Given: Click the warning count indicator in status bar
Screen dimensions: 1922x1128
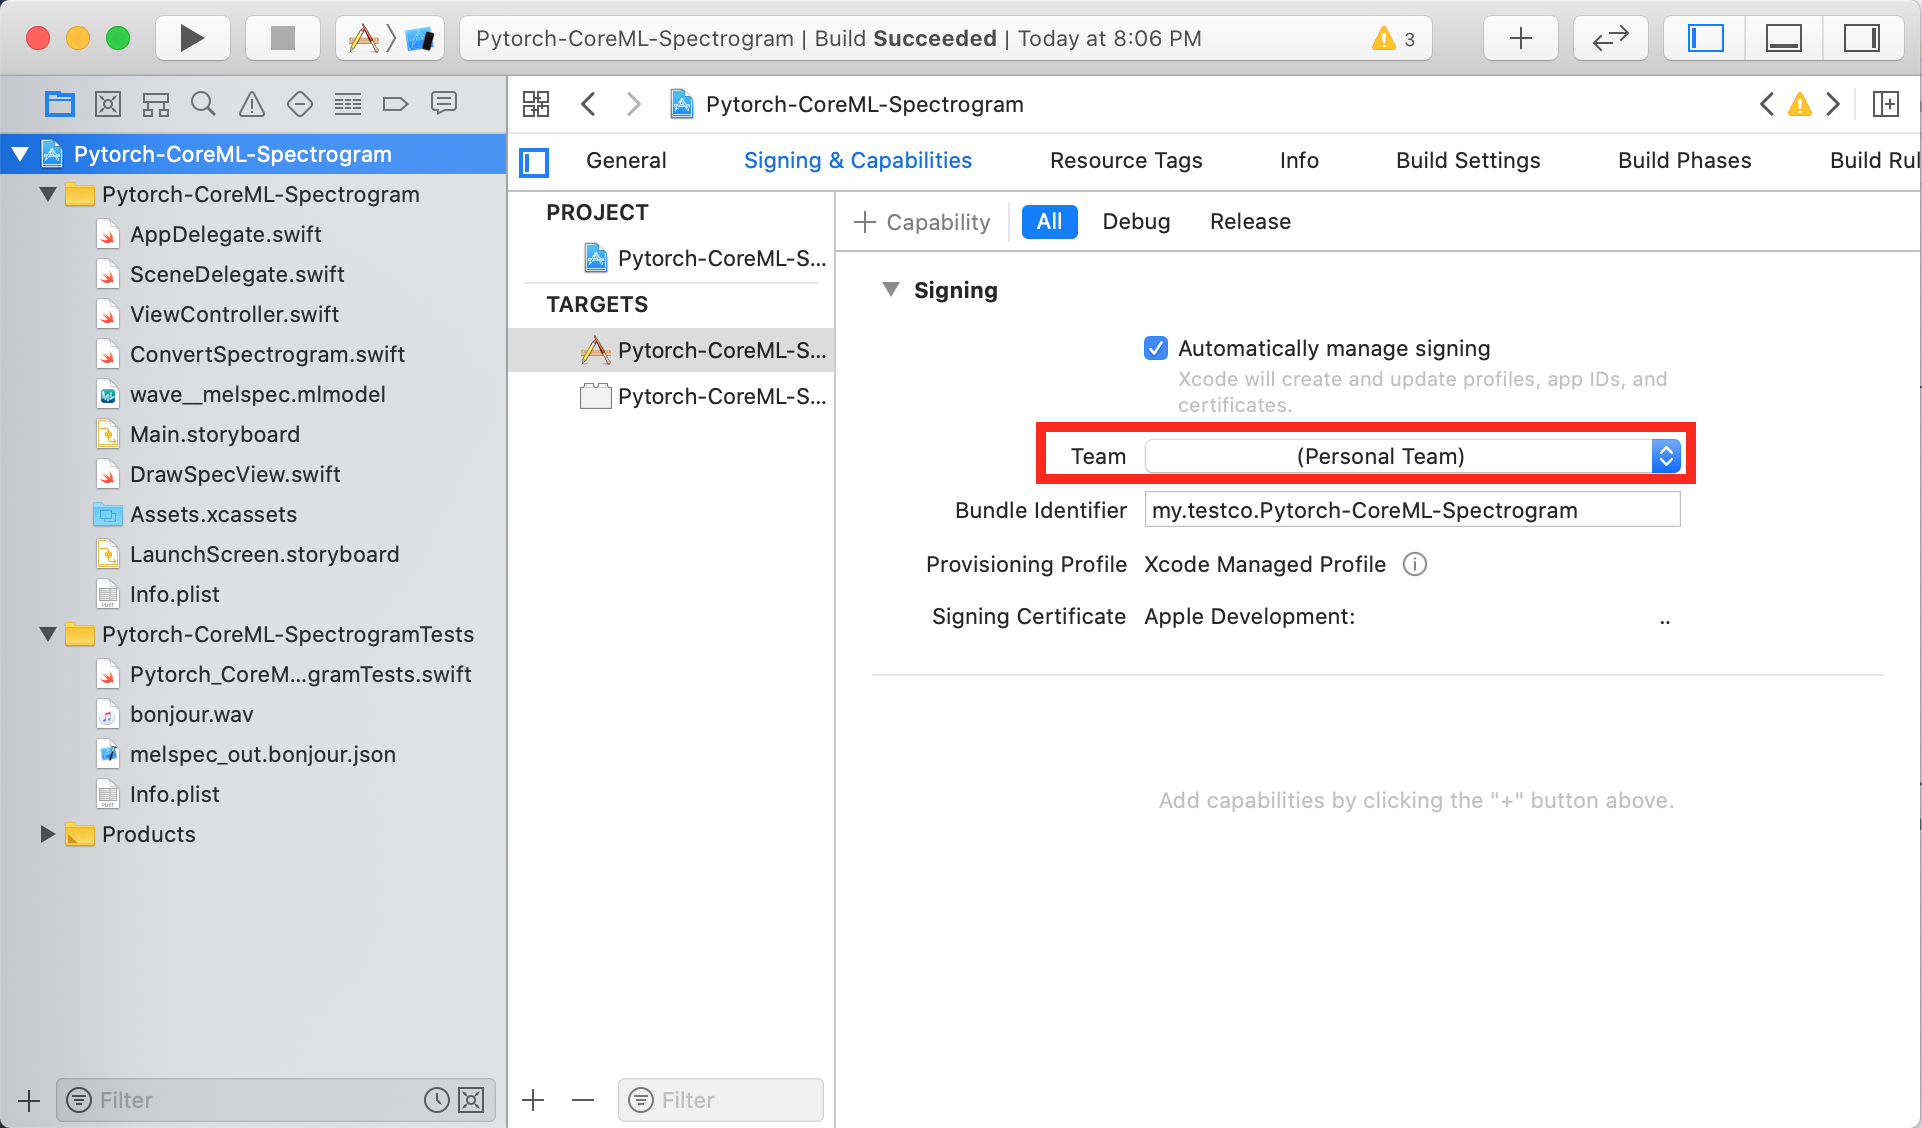Looking at the screenshot, I should [1395, 39].
